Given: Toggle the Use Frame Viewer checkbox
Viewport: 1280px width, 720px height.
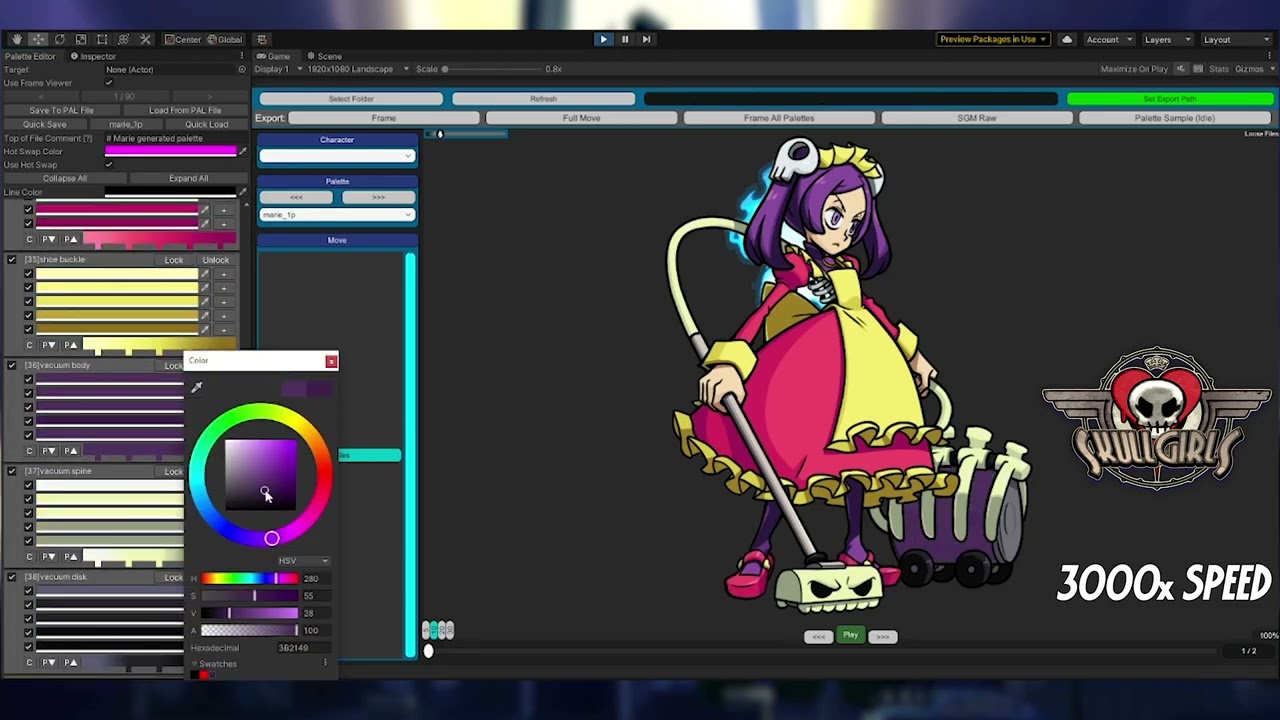Looking at the screenshot, I should (x=109, y=83).
